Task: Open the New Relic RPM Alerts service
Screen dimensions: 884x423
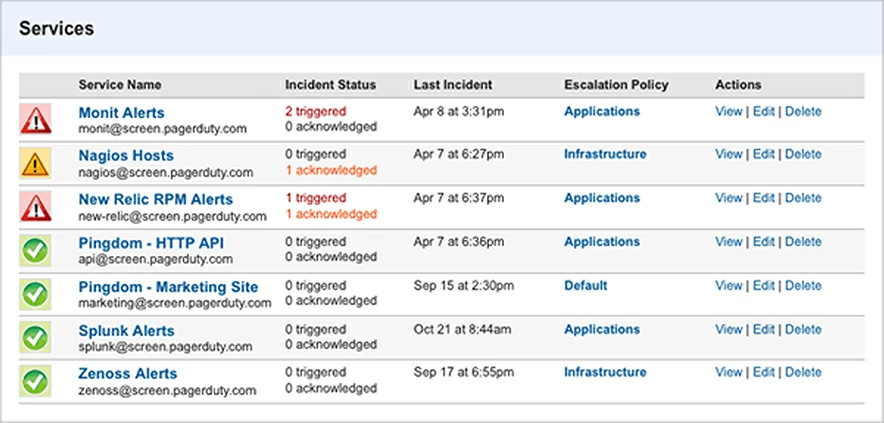Action: [156, 199]
